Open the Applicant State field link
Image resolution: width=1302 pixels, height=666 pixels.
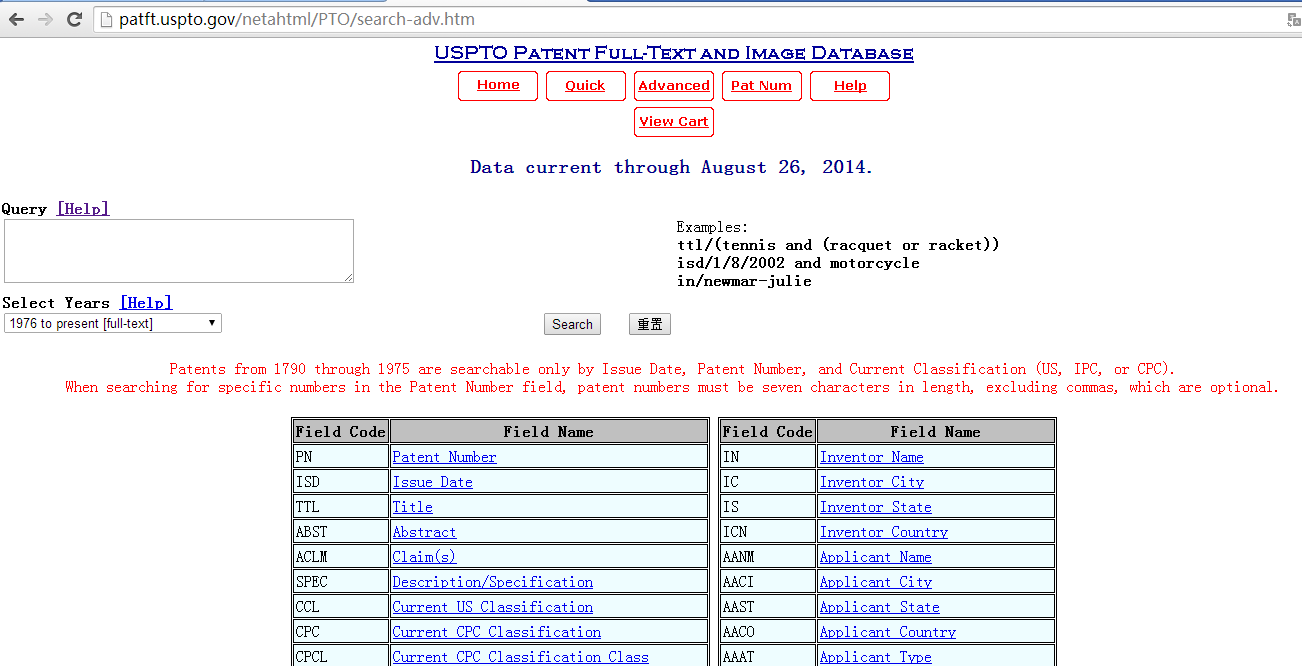[879, 607]
